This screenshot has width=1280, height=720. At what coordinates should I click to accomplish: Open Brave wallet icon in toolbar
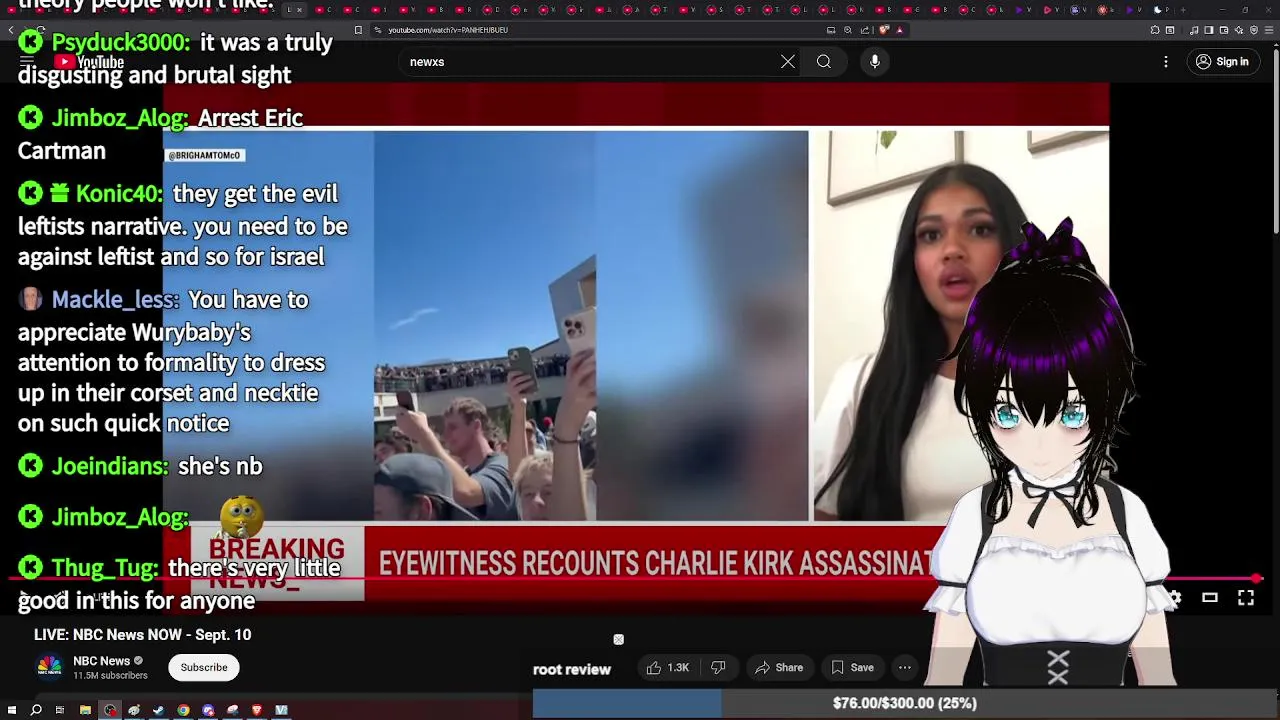click(x=1224, y=30)
